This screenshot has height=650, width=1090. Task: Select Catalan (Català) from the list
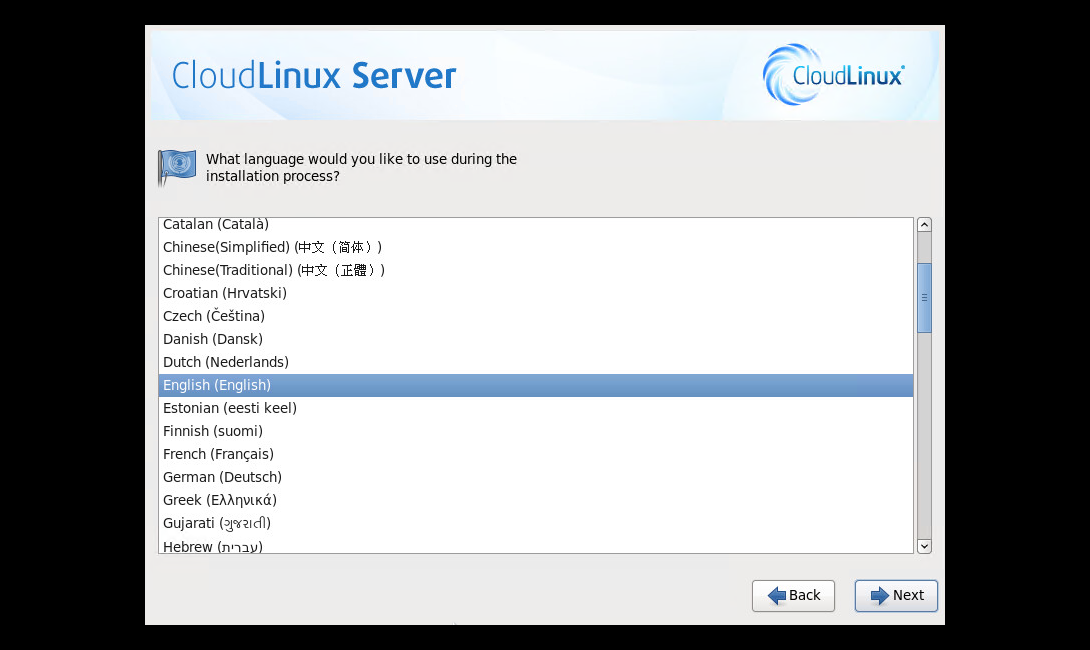[x=216, y=225]
